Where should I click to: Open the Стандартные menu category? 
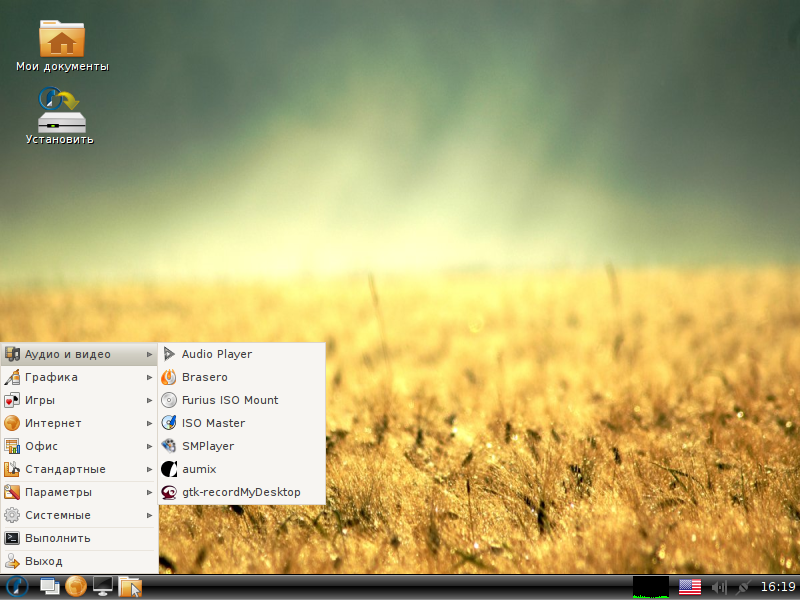pyautogui.click(x=79, y=469)
